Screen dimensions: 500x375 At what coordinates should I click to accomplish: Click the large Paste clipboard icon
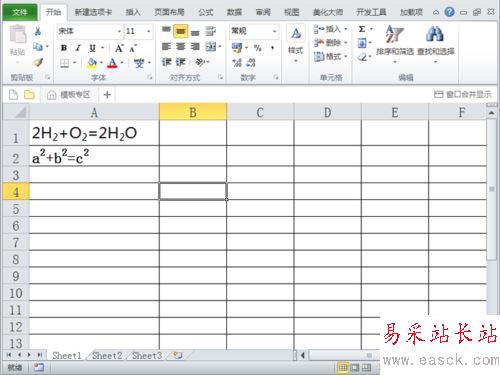point(18,34)
